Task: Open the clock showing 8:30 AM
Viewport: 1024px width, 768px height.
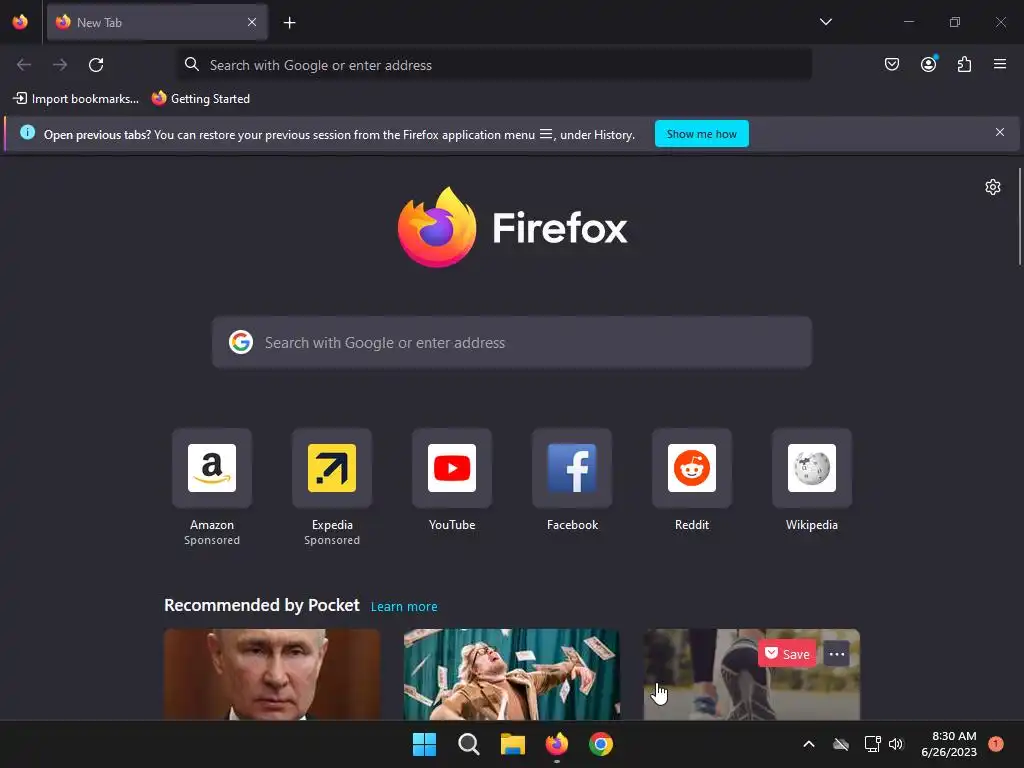Action: (948, 744)
